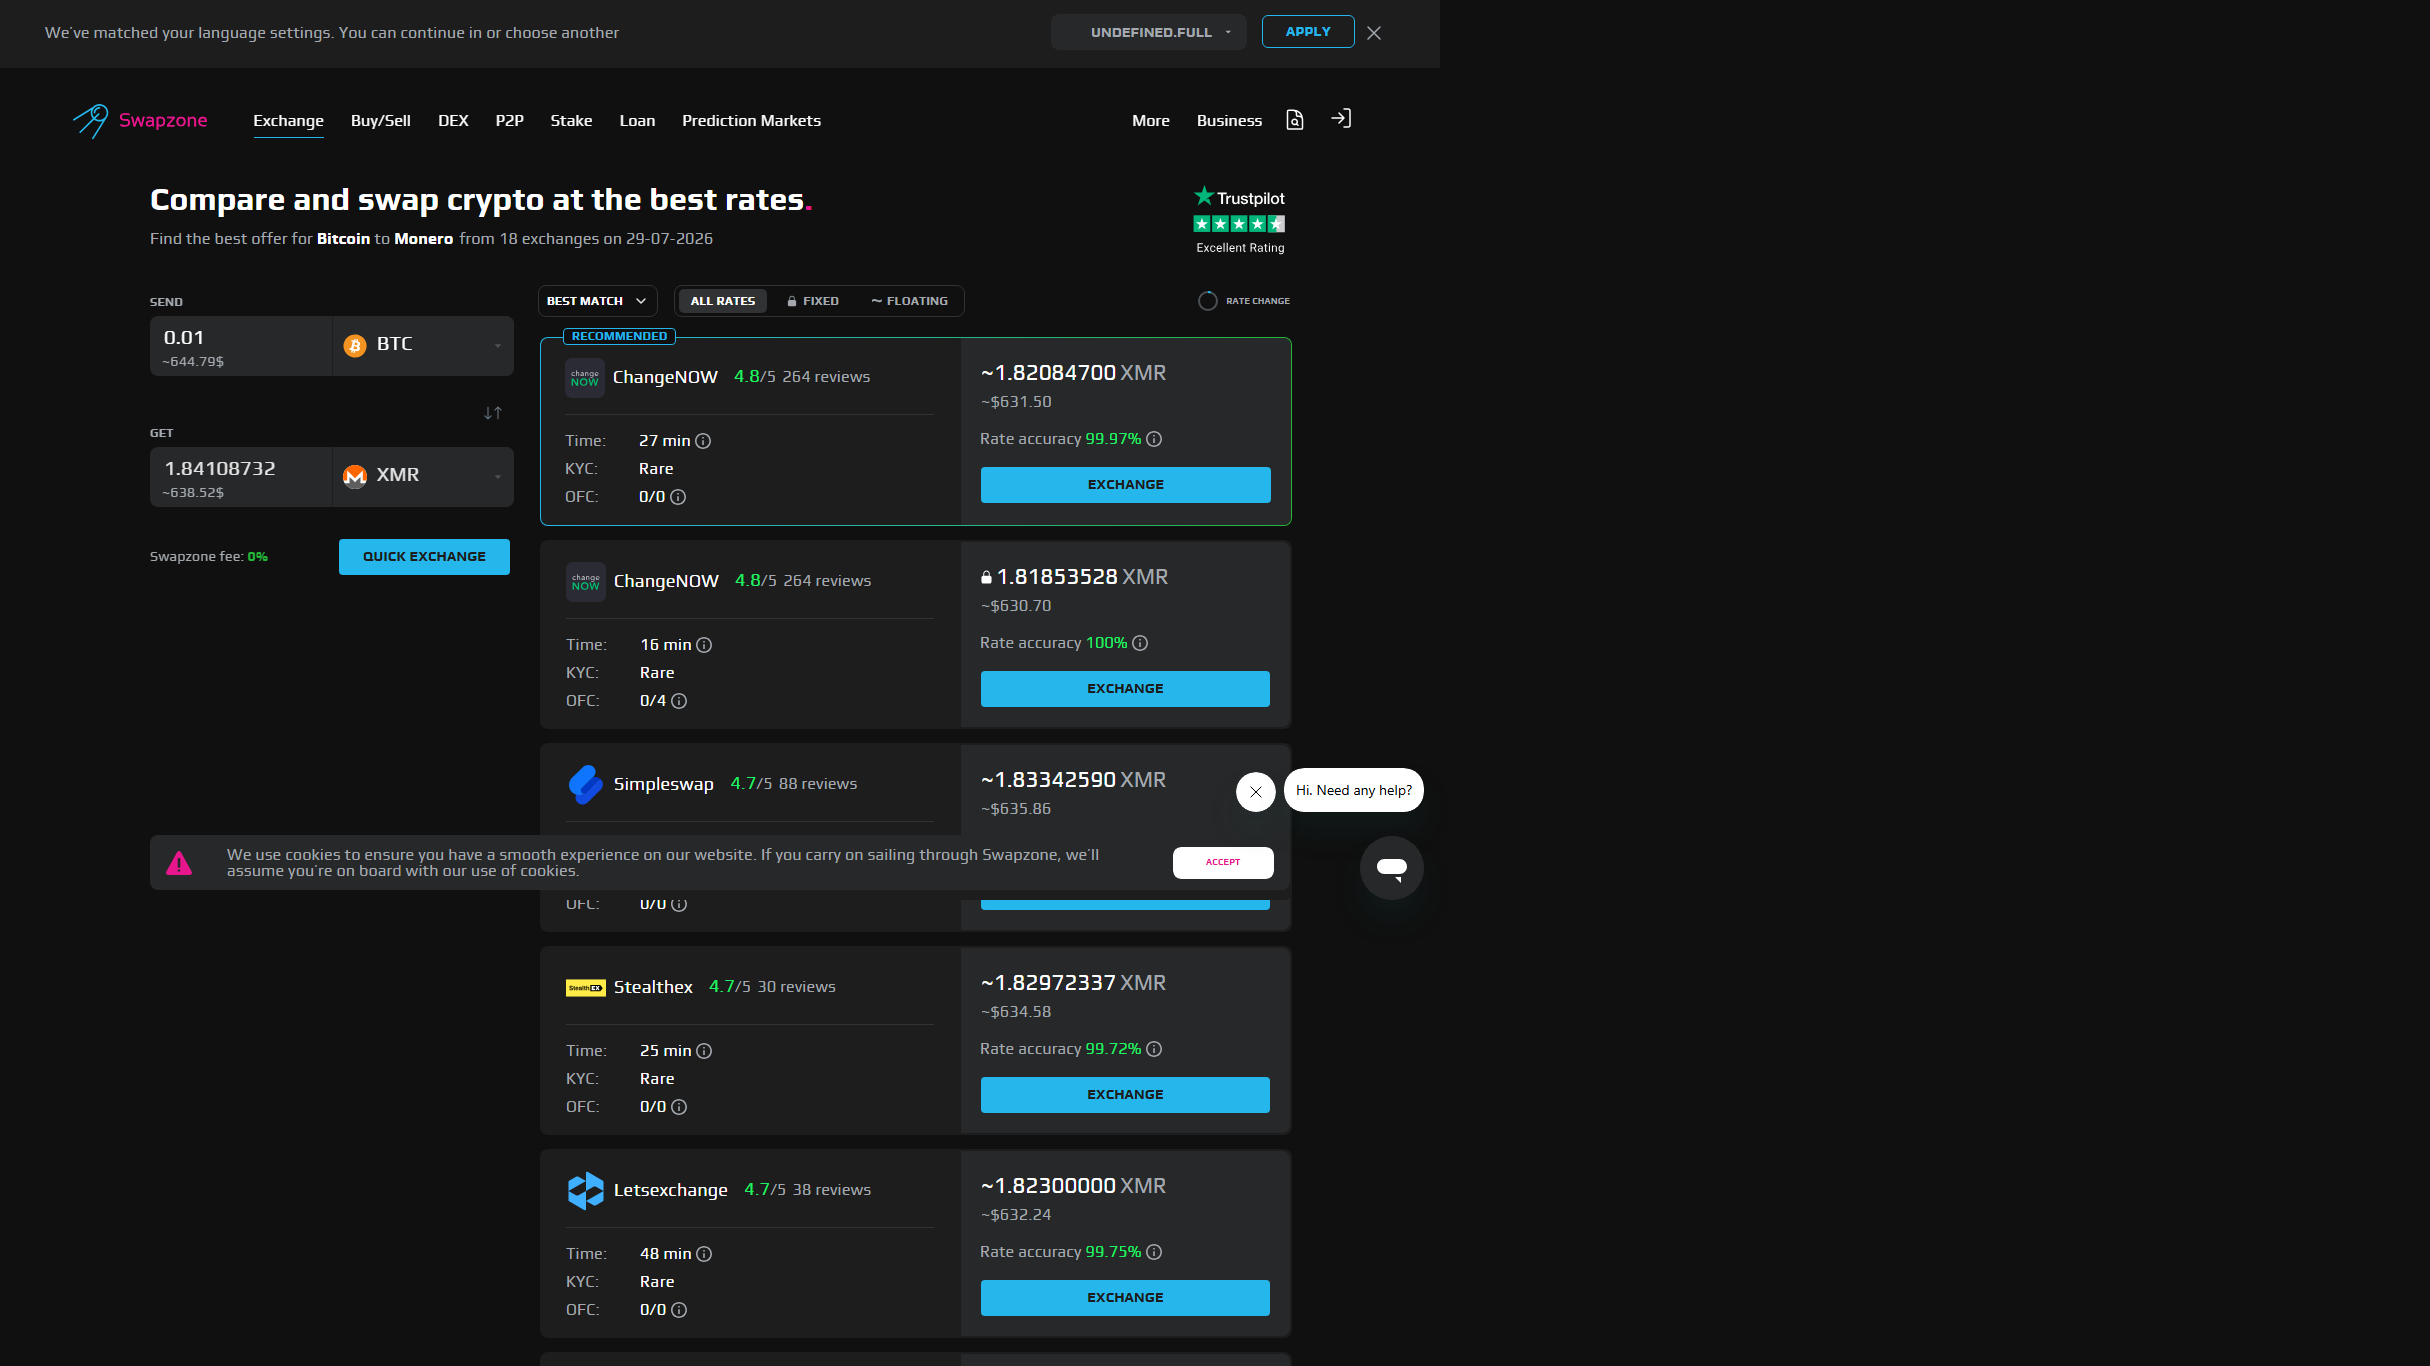Click the Bitcoin coin icon in send field
Viewport: 2430px width, 1366px height.
point(355,345)
